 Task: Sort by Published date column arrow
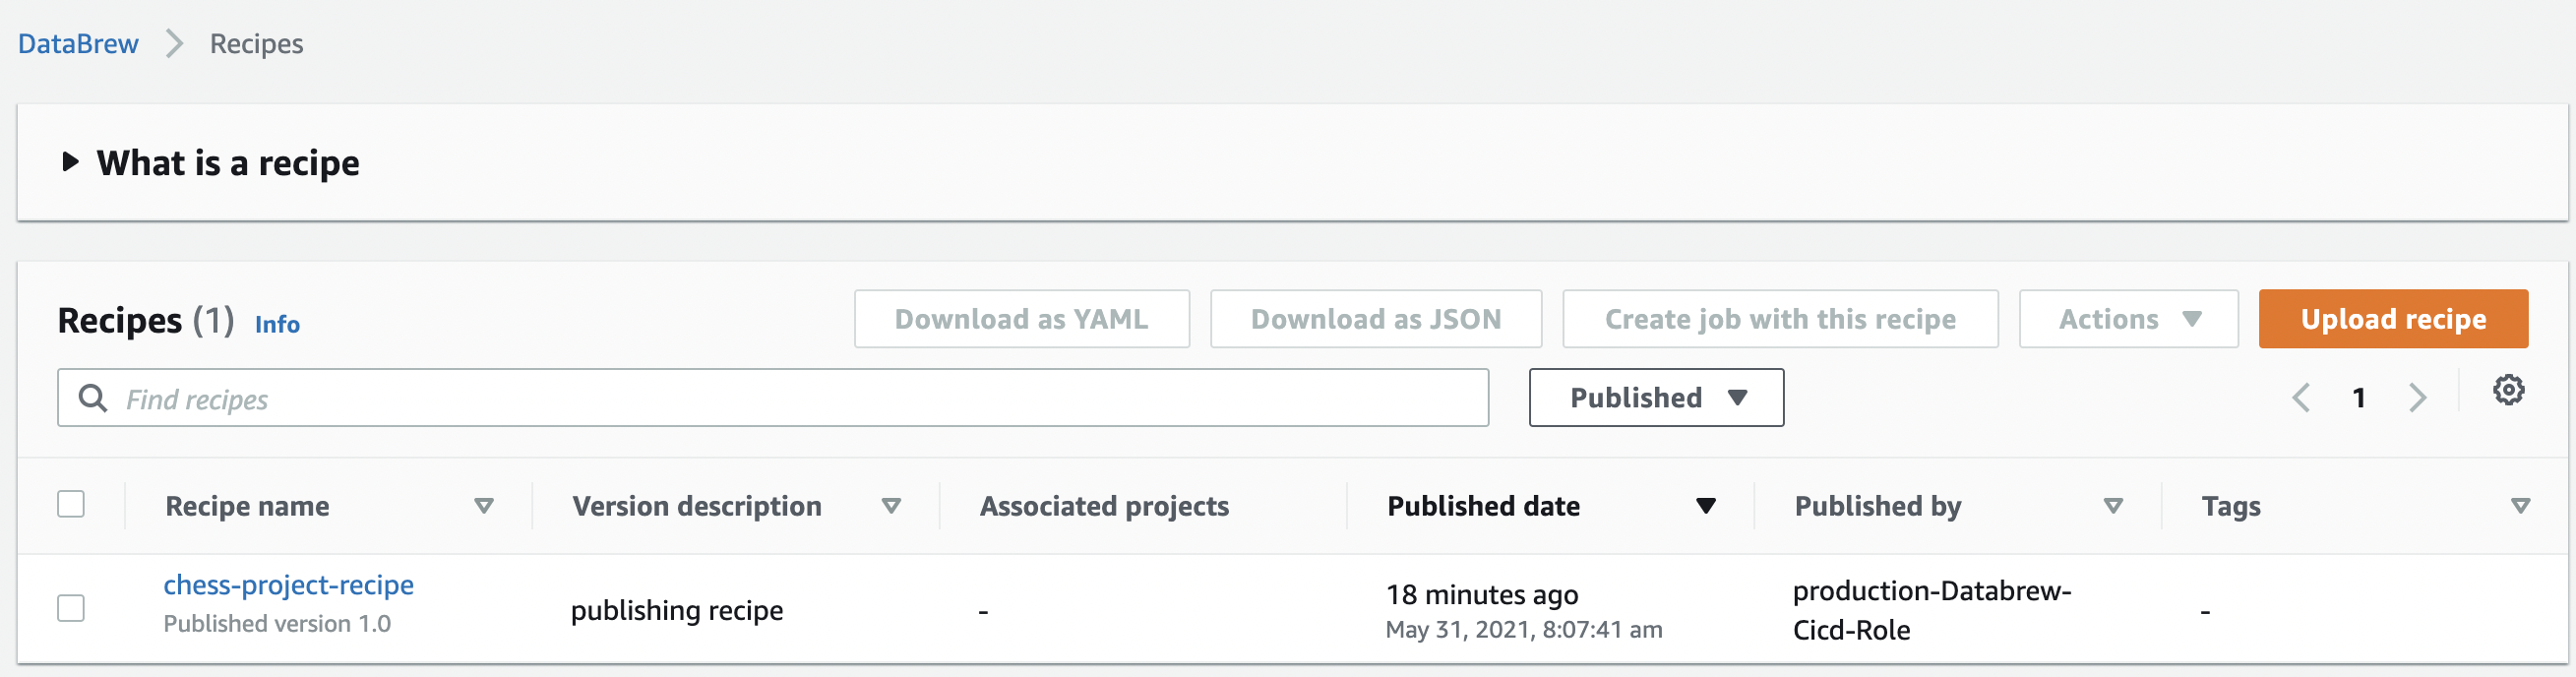(1706, 506)
